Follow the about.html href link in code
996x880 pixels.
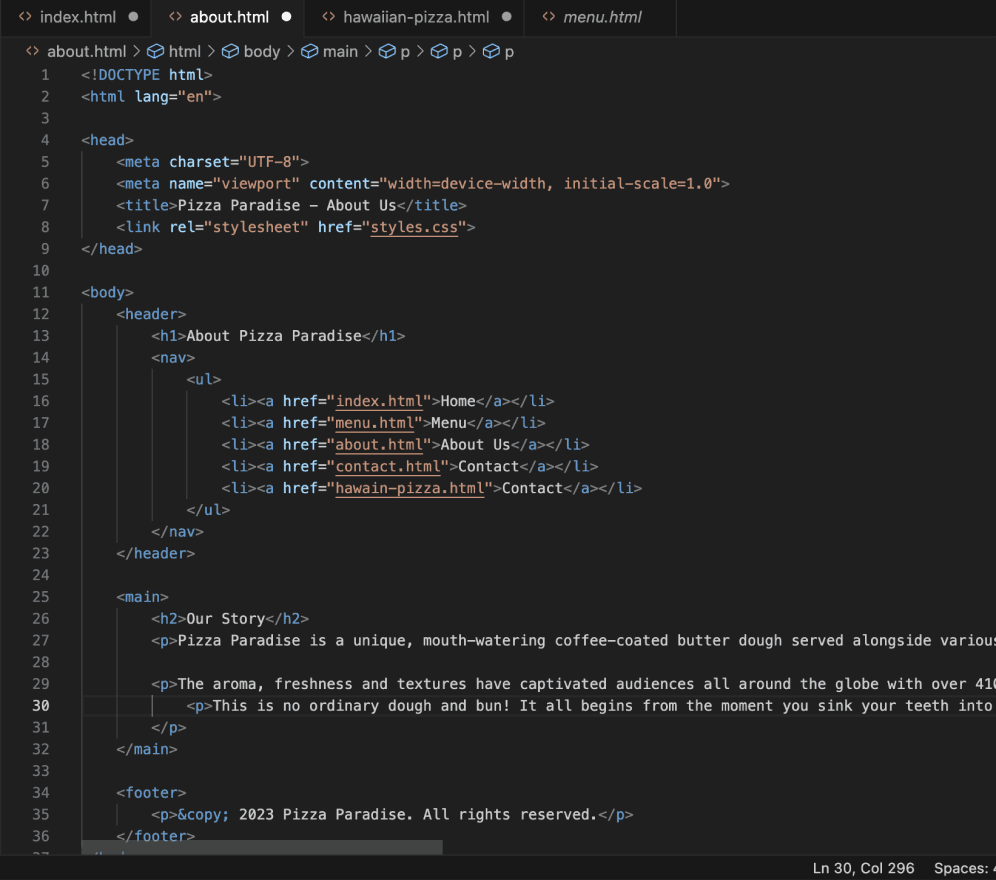tap(379, 445)
